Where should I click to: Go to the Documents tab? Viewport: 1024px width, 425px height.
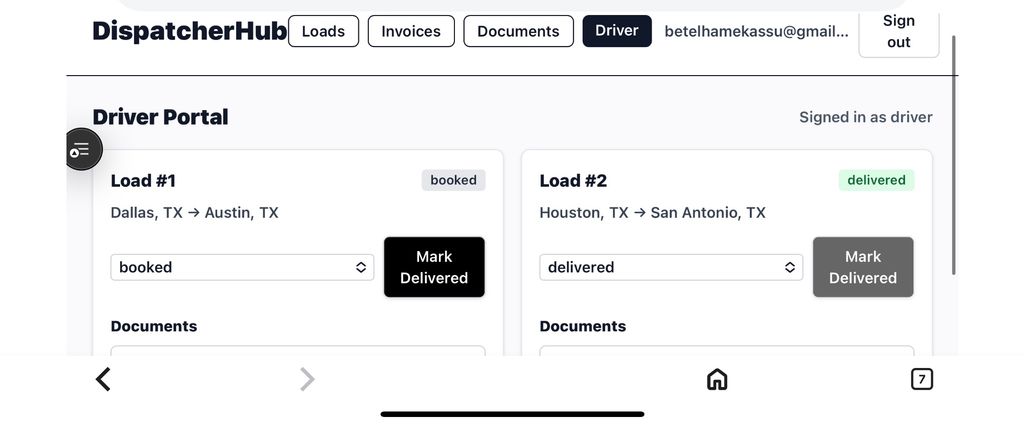tap(518, 31)
